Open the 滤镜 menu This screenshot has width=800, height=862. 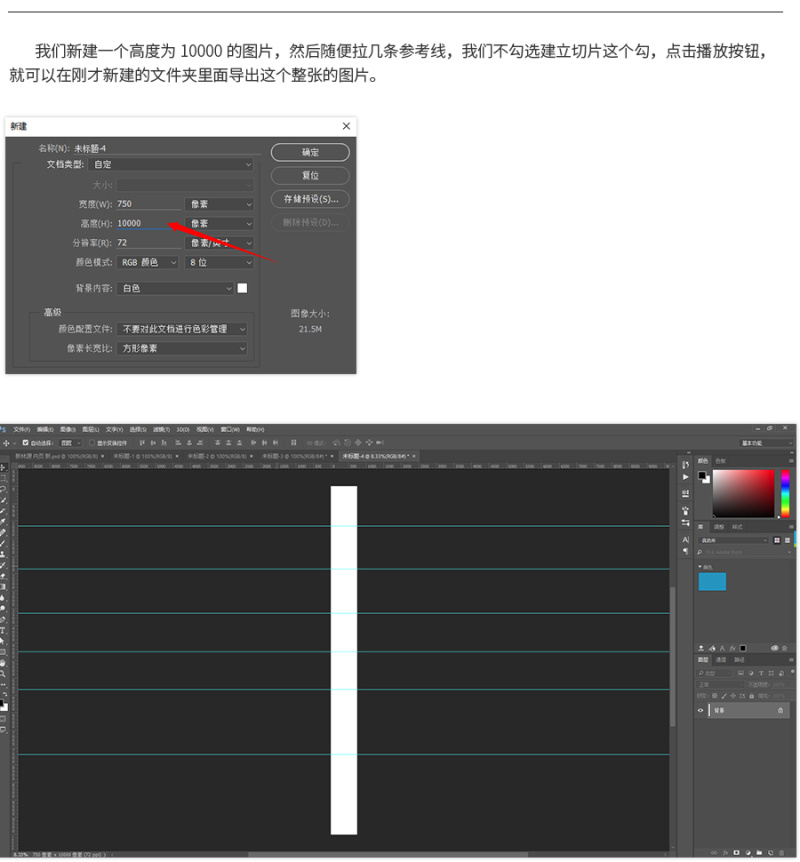[x=158, y=429]
